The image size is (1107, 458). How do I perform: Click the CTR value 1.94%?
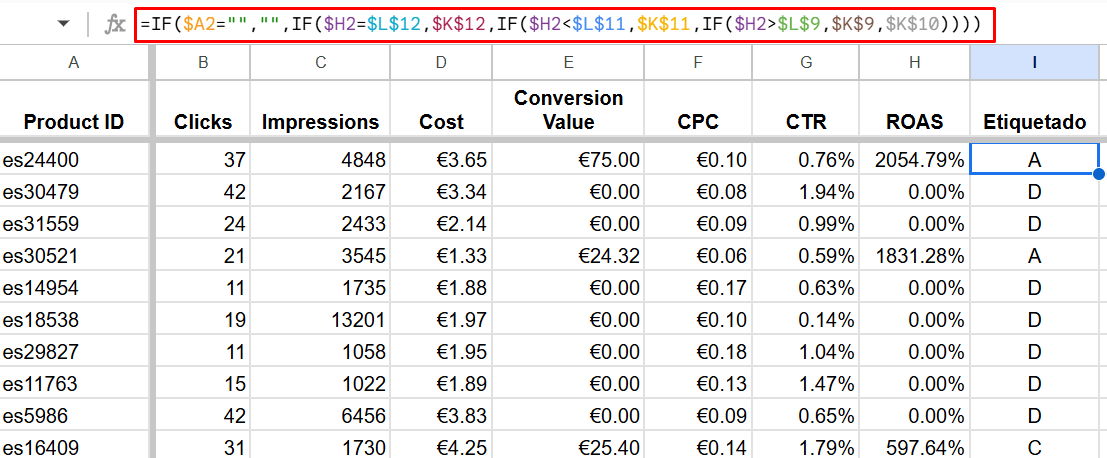point(806,192)
